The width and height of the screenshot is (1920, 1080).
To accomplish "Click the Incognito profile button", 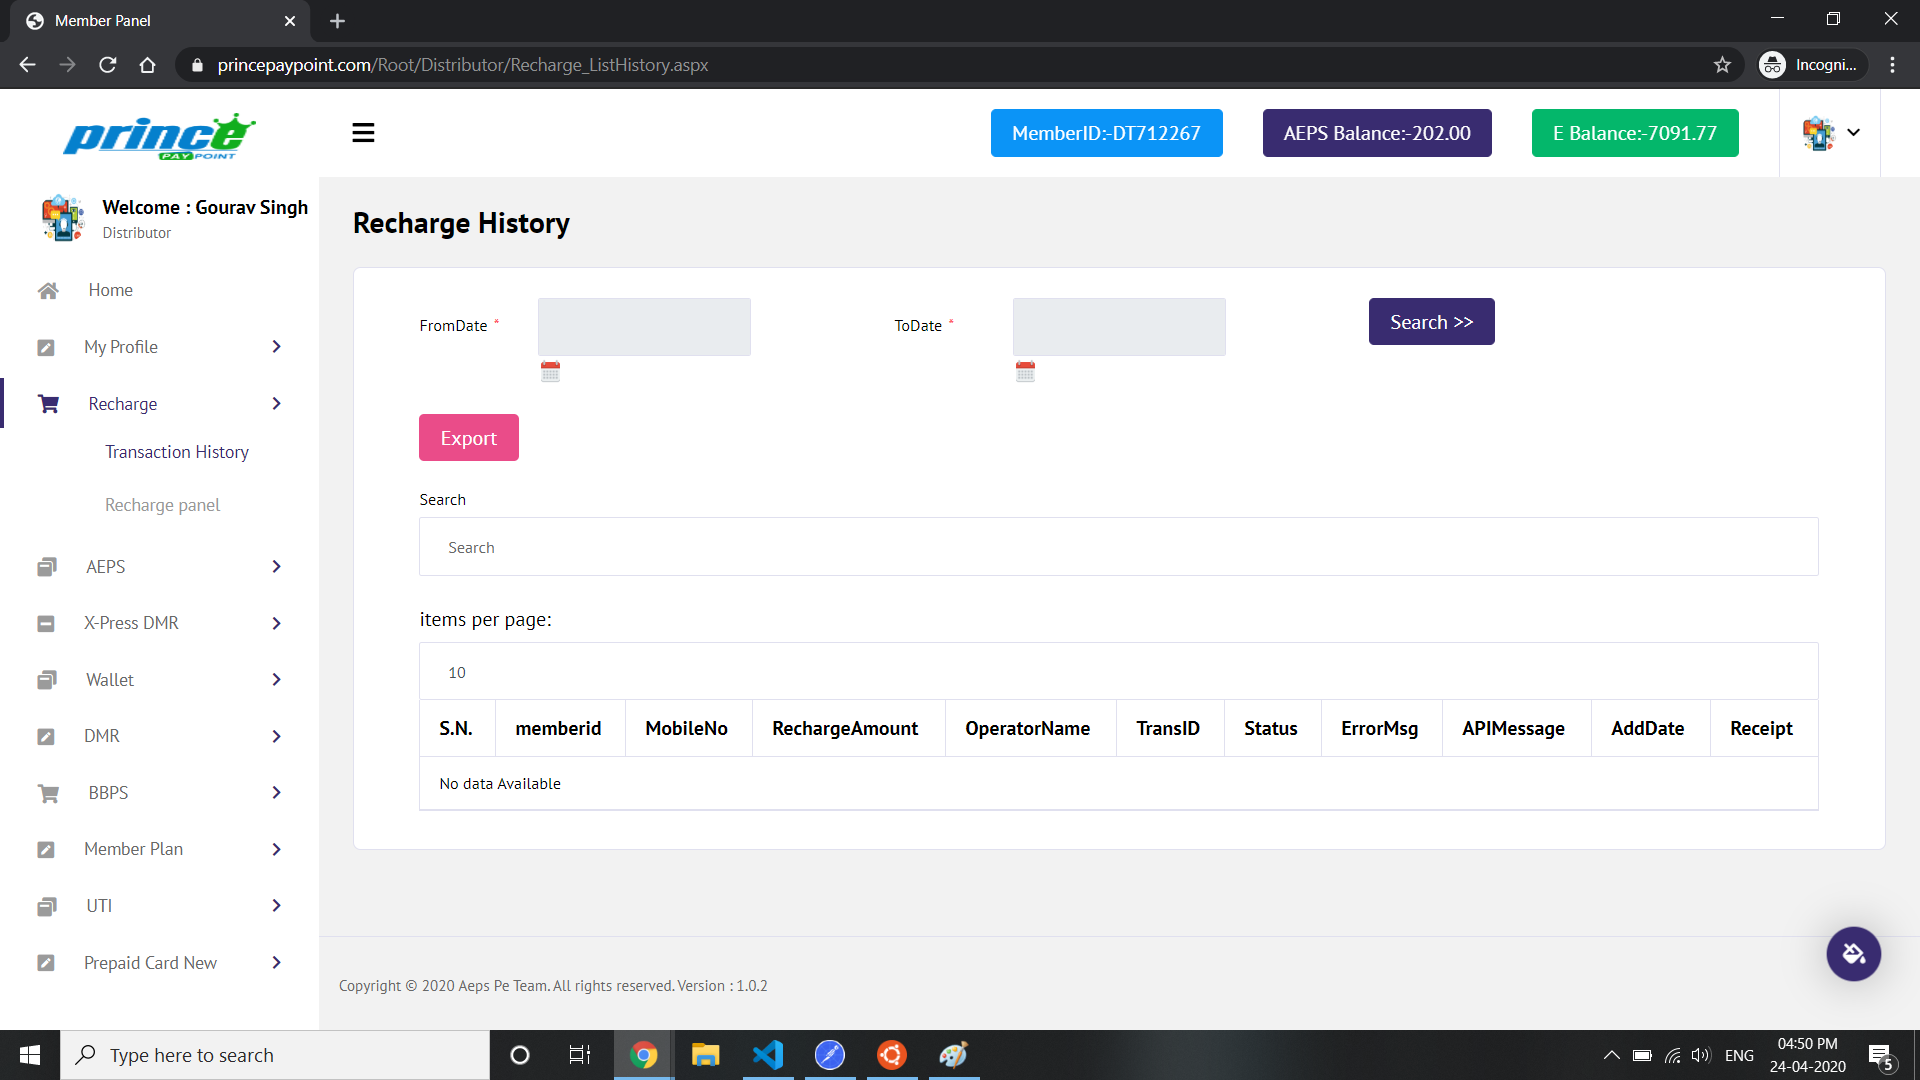I will pyautogui.click(x=1812, y=65).
